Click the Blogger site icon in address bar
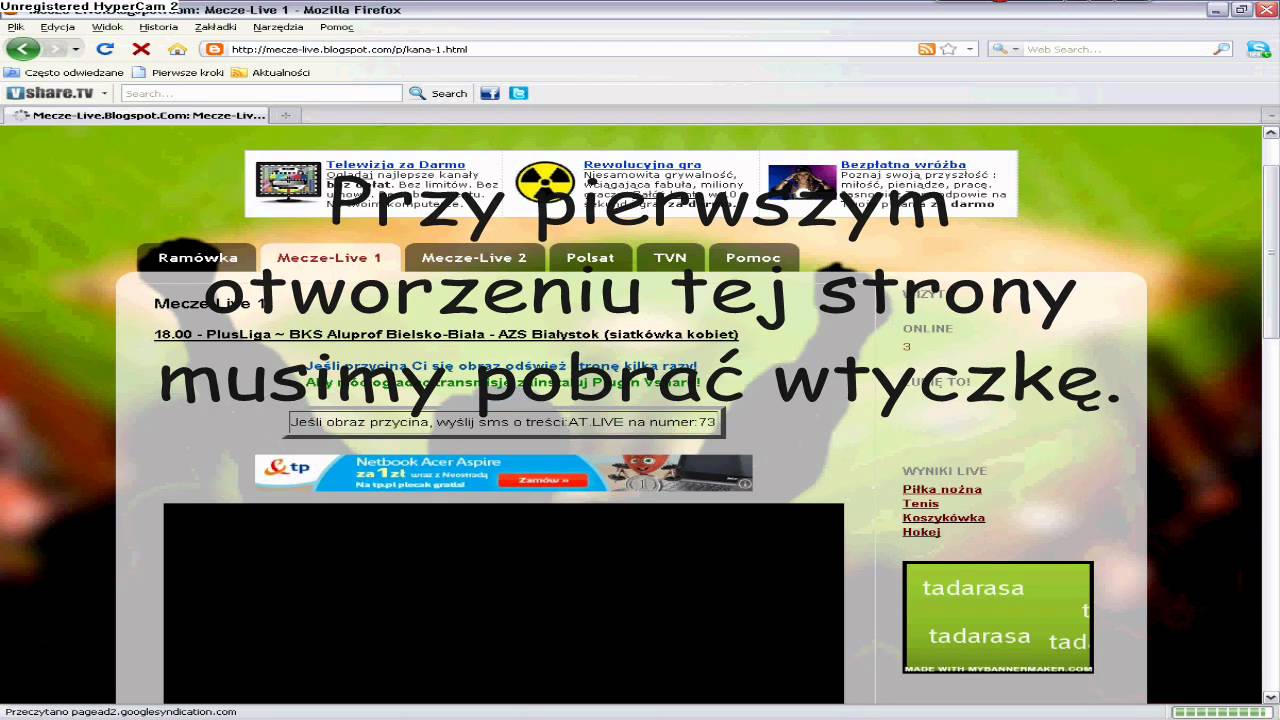The height and width of the screenshot is (720, 1280). click(x=213, y=49)
